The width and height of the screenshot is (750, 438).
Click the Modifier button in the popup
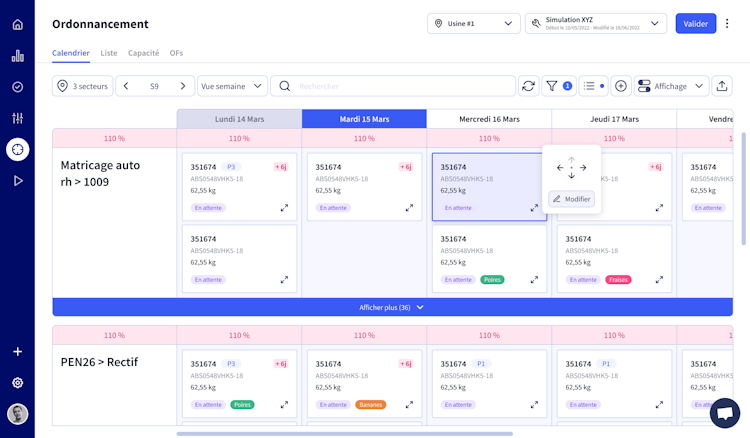coord(572,199)
